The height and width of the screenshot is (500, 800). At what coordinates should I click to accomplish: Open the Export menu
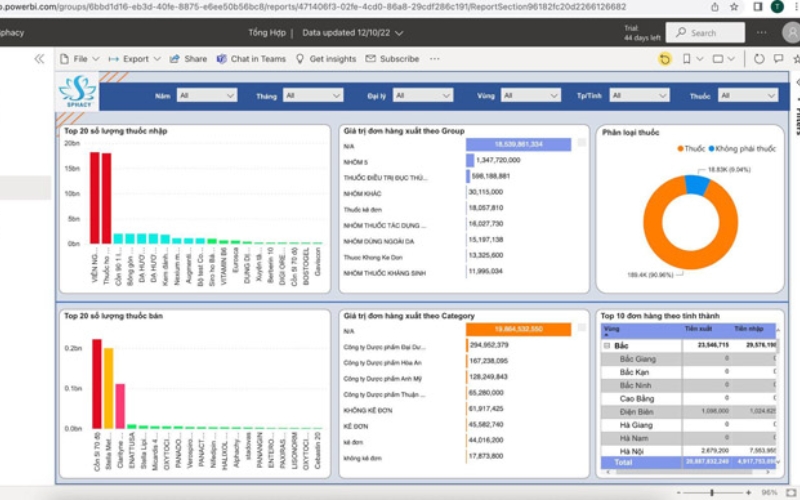tap(135, 59)
